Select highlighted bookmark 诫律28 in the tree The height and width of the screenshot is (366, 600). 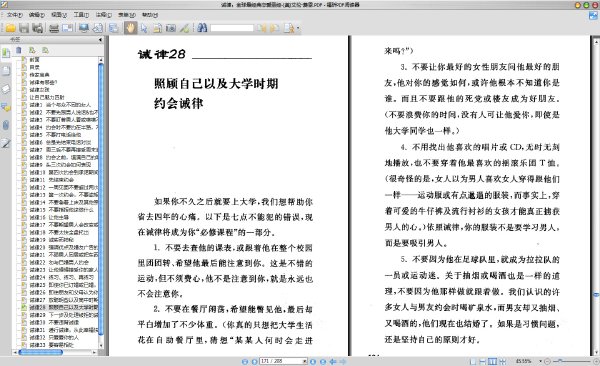(x=64, y=307)
